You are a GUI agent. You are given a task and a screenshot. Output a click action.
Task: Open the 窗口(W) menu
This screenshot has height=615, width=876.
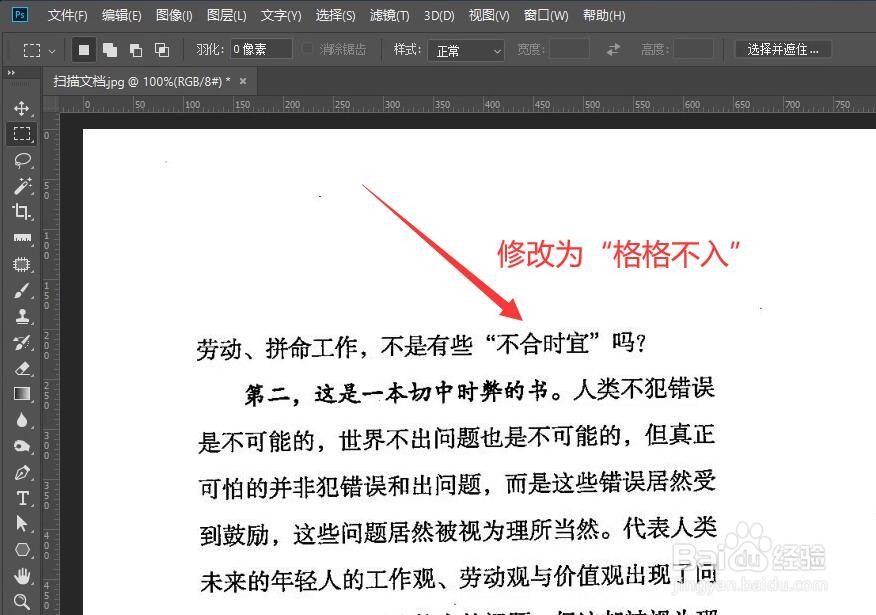coord(546,16)
